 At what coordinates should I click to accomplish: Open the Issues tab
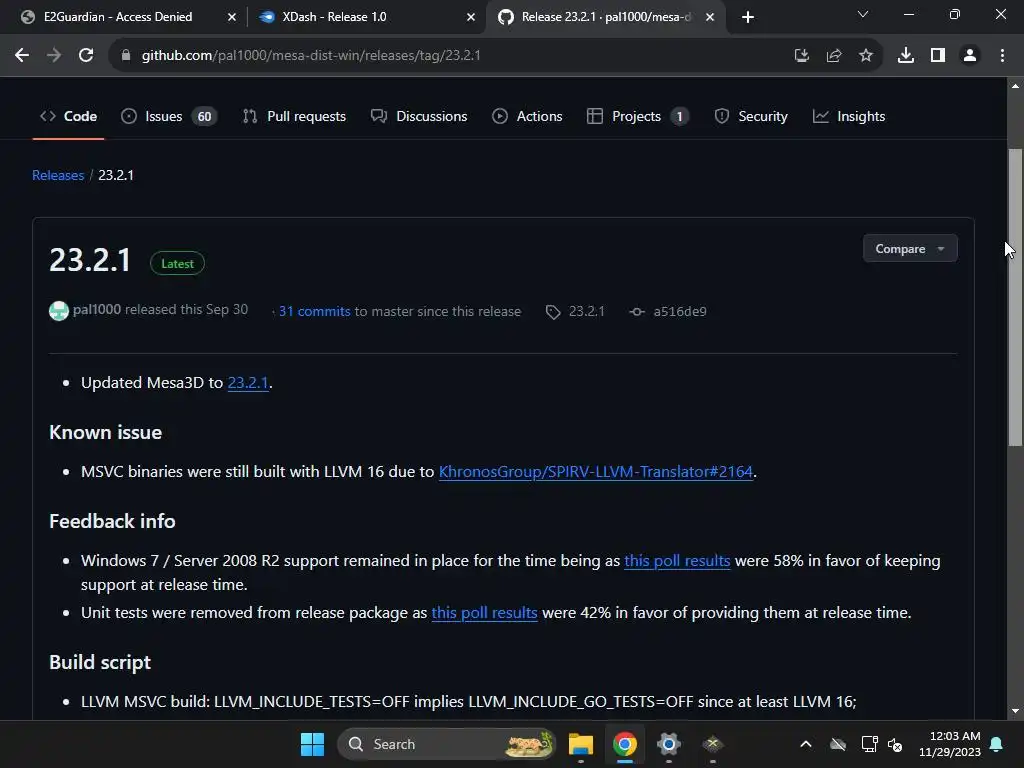coord(169,116)
